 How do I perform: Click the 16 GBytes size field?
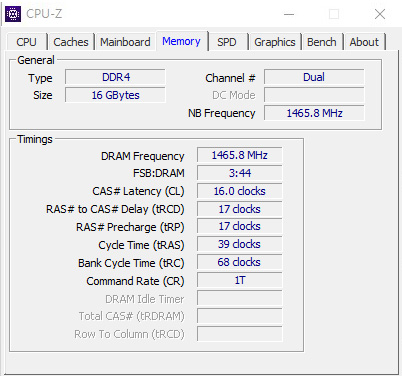click(115, 95)
